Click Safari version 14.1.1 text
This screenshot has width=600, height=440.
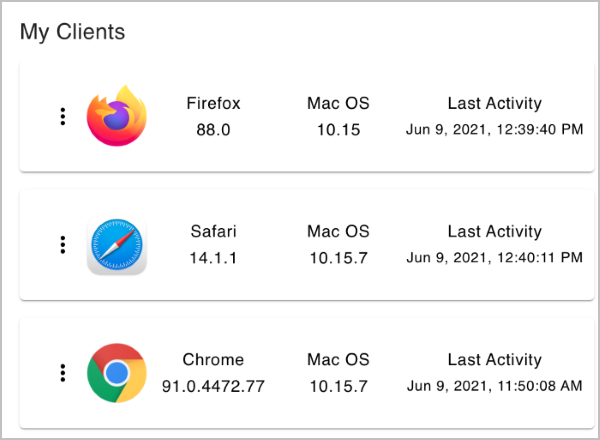213,258
